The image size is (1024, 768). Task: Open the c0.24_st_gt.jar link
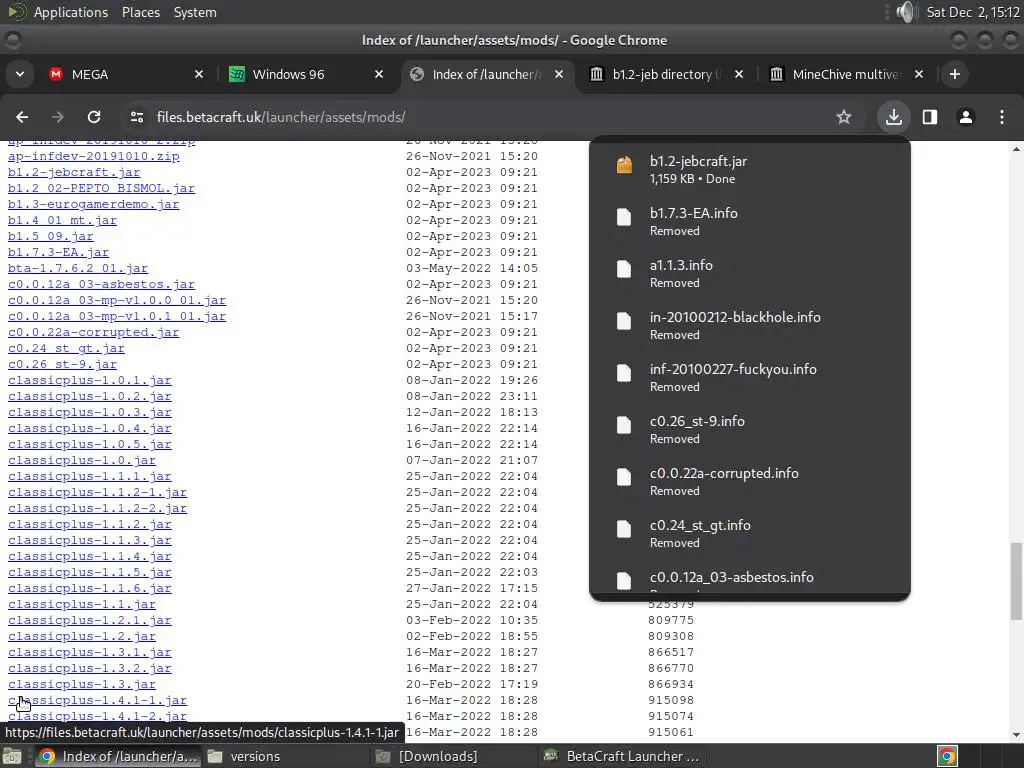pos(66,348)
